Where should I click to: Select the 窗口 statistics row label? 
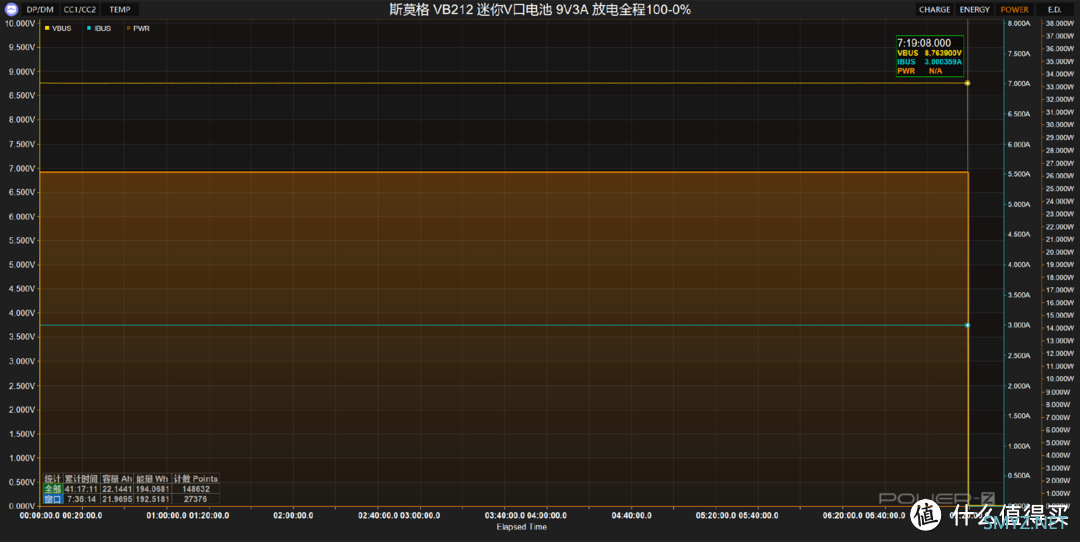point(52,499)
